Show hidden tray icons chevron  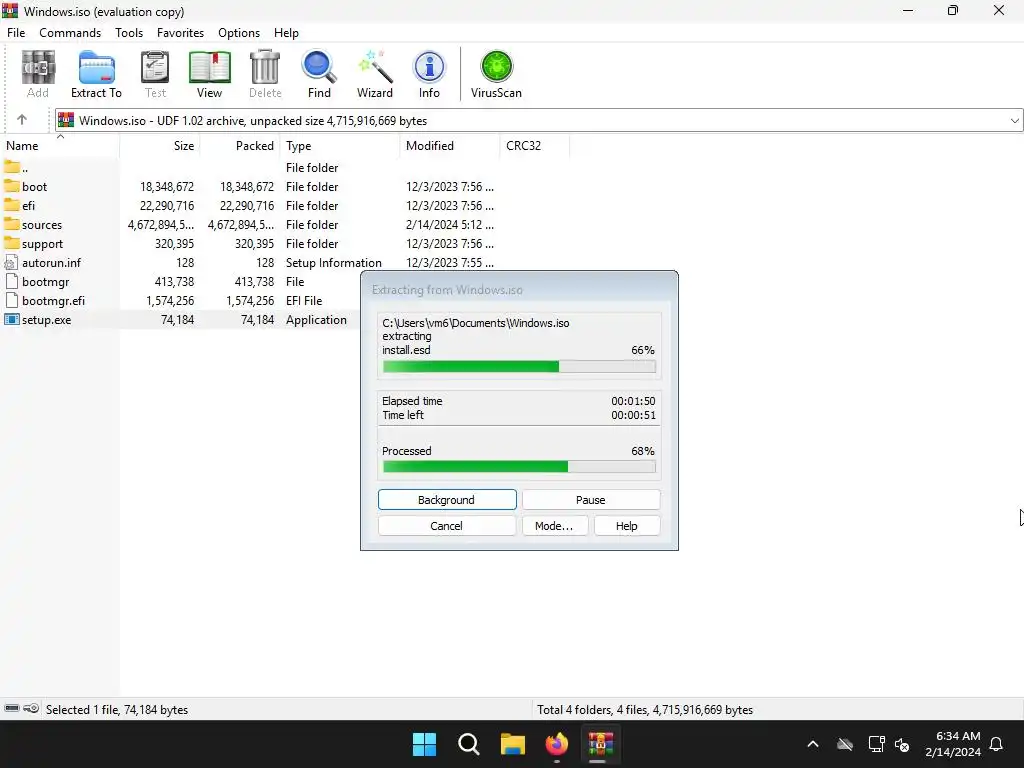pos(813,744)
